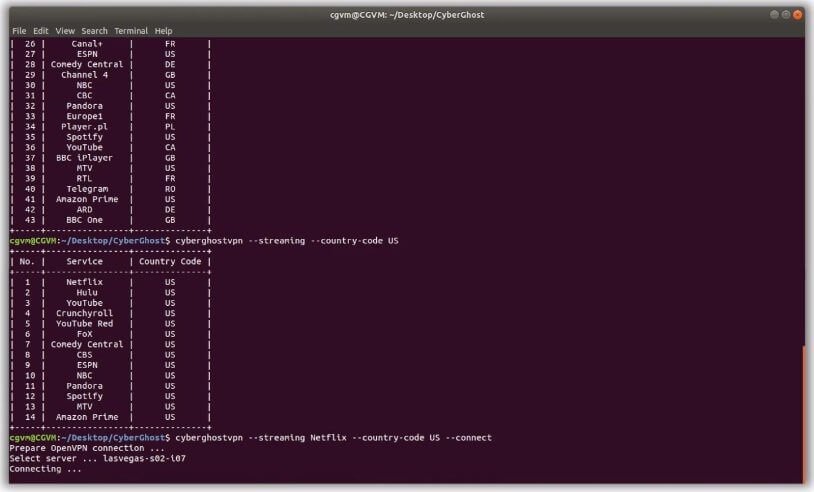
Task: Select 'Pandora' in row 11
Action: (x=84, y=386)
